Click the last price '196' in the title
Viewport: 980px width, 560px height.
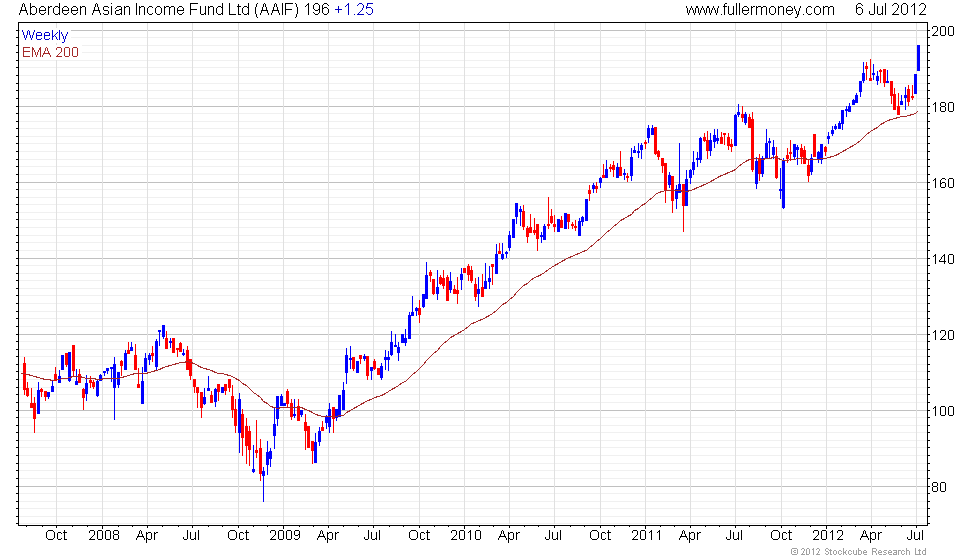(x=317, y=10)
